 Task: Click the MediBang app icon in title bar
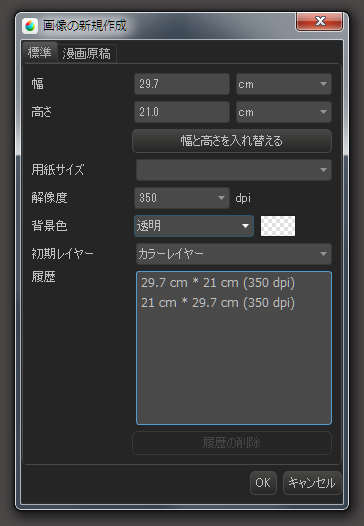pyautogui.click(x=30, y=26)
